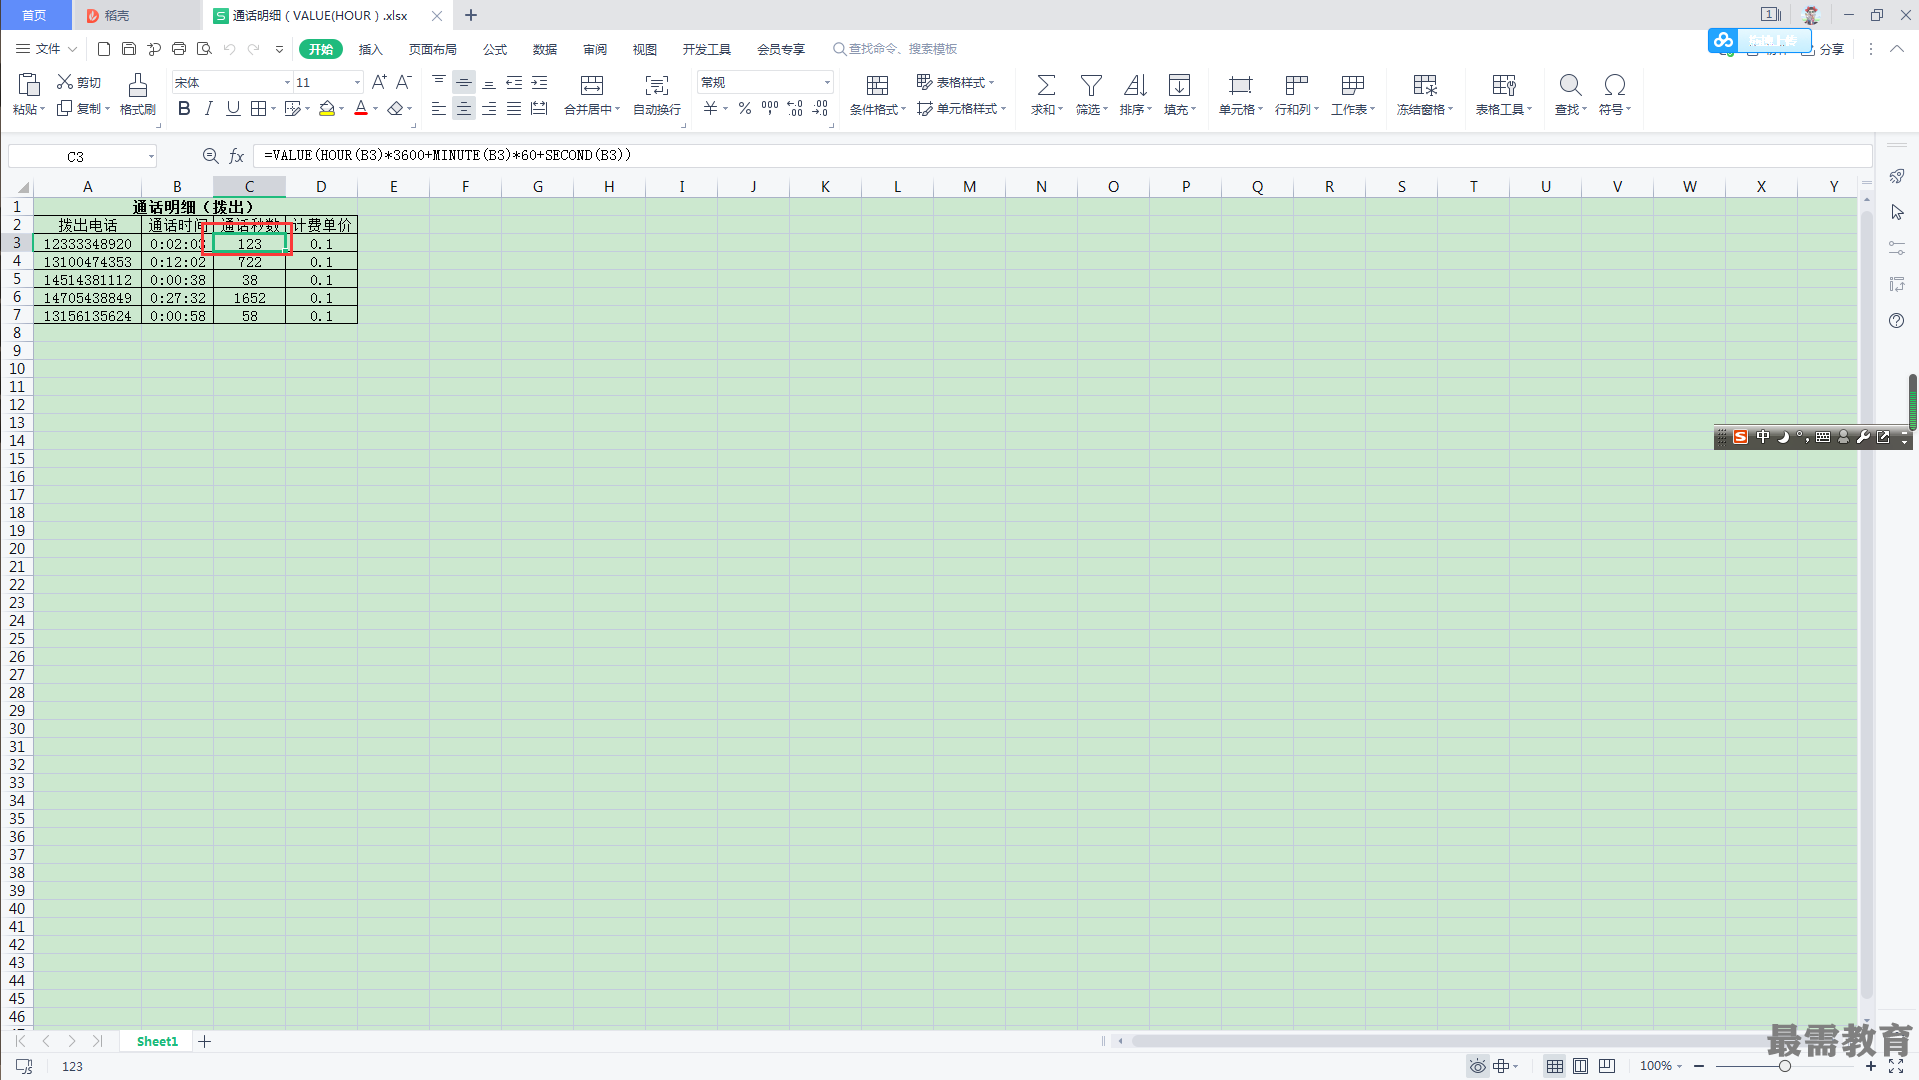Toggle bold formatting
The width and height of the screenshot is (1919, 1080).
[184, 109]
